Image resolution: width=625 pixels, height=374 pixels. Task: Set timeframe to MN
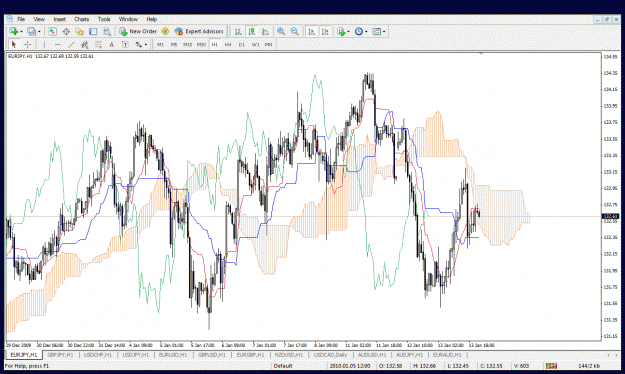click(x=269, y=45)
